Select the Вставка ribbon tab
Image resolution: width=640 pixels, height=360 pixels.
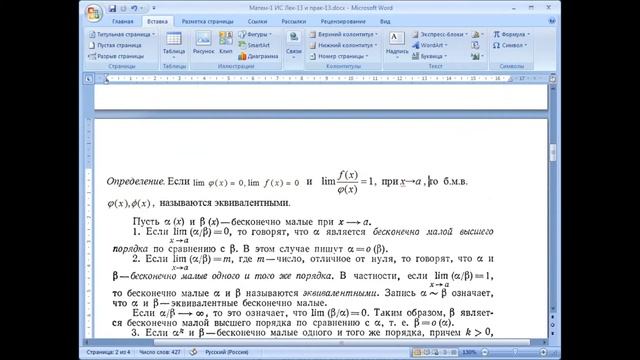tap(157, 21)
